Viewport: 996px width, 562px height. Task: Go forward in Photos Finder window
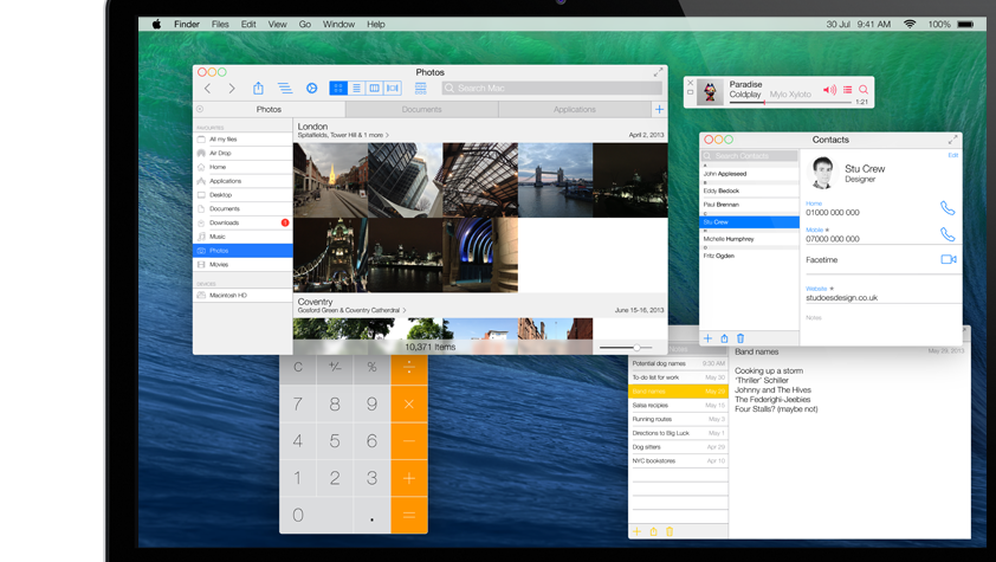tap(232, 88)
